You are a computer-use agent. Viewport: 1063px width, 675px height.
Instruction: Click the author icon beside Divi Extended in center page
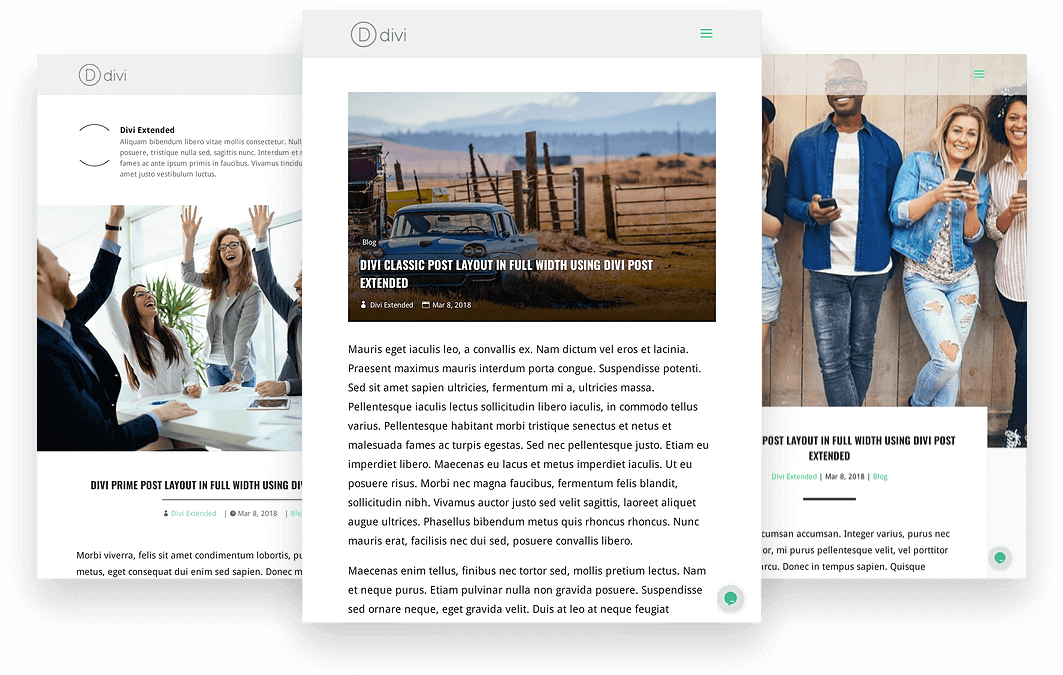pyautogui.click(x=363, y=305)
